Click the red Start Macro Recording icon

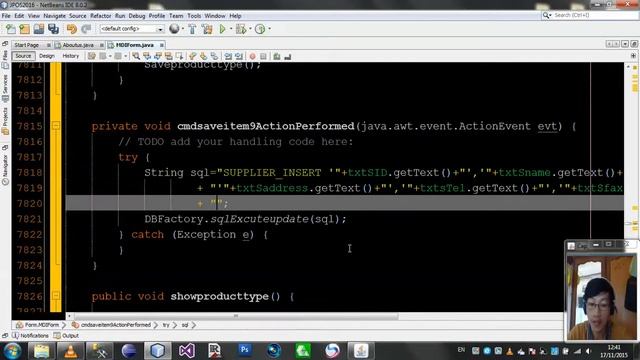pos(253,56)
